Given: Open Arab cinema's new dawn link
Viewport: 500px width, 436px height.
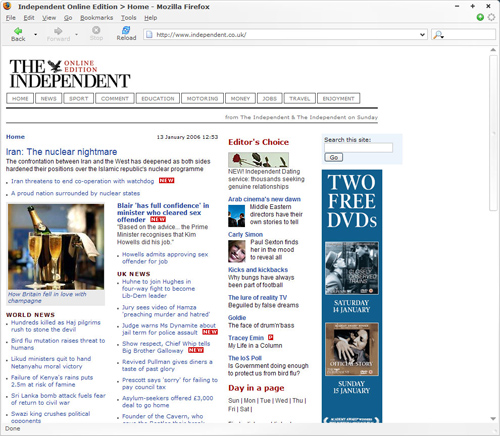Looking at the screenshot, I should point(264,199).
